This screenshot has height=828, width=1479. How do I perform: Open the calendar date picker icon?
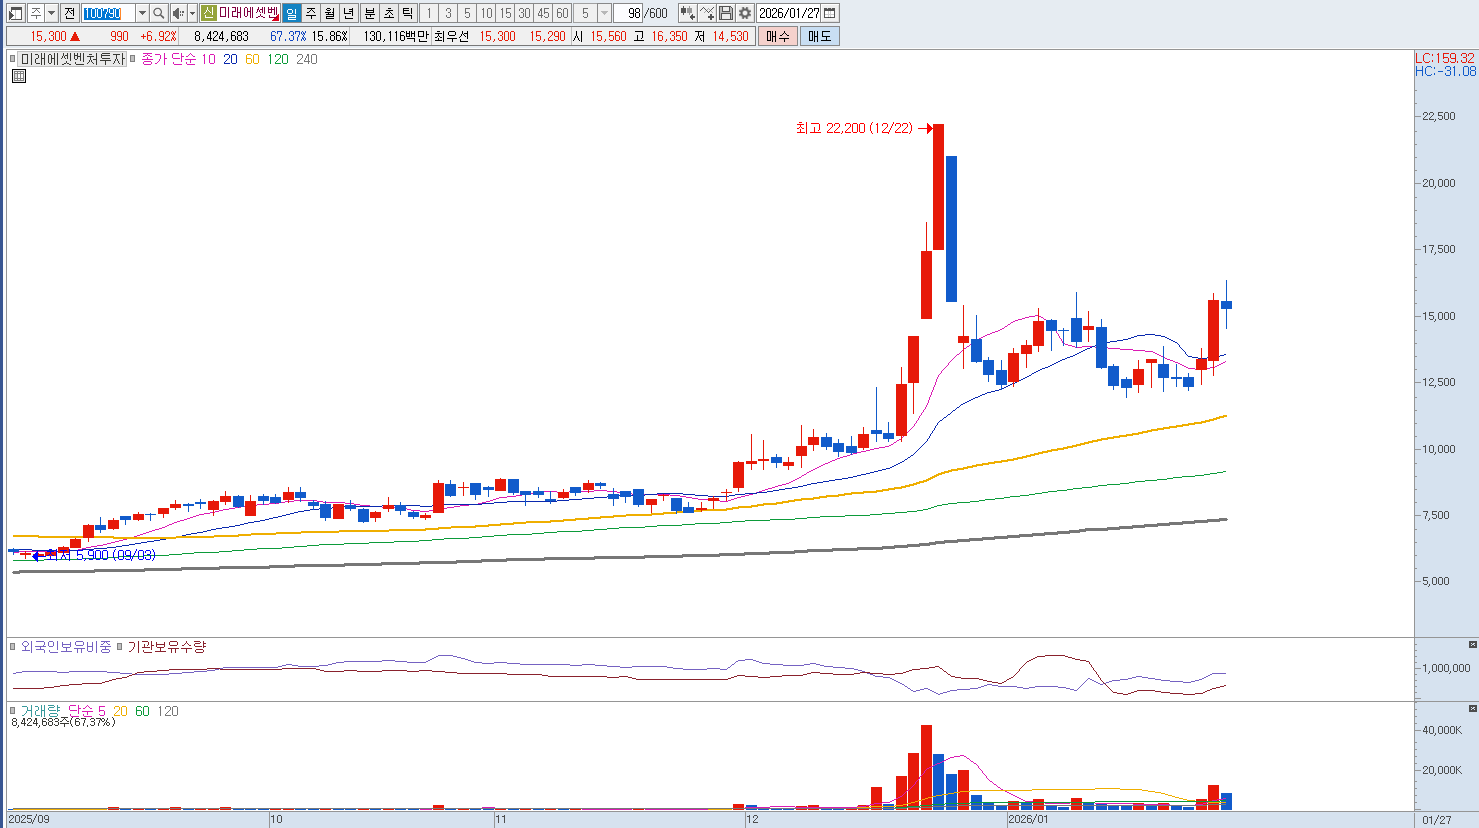830,13
